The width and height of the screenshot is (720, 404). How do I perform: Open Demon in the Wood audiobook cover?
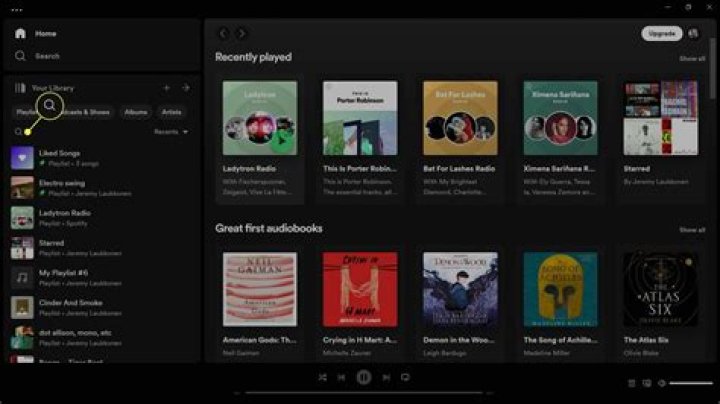(460, 289)
